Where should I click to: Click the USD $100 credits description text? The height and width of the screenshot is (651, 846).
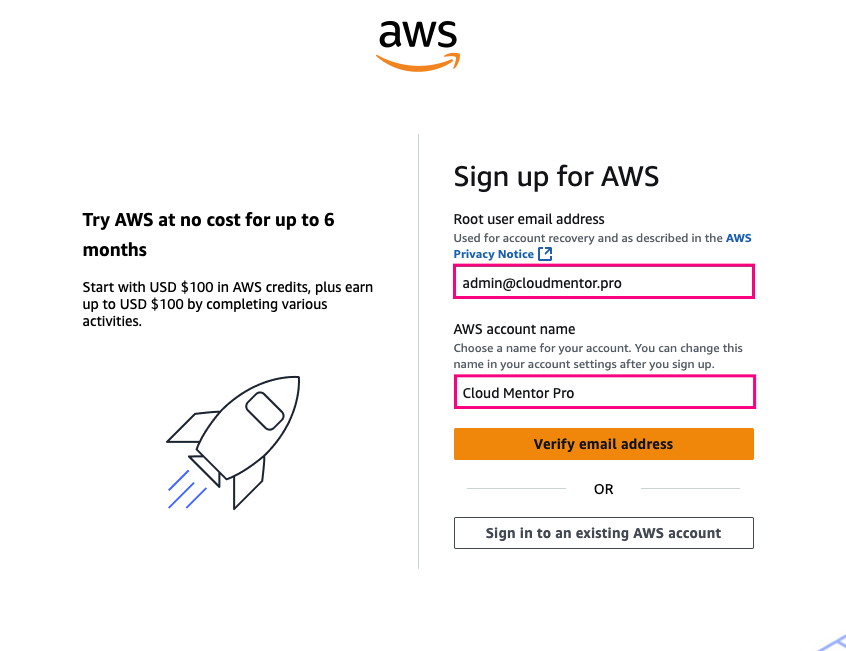click(227, 304)
